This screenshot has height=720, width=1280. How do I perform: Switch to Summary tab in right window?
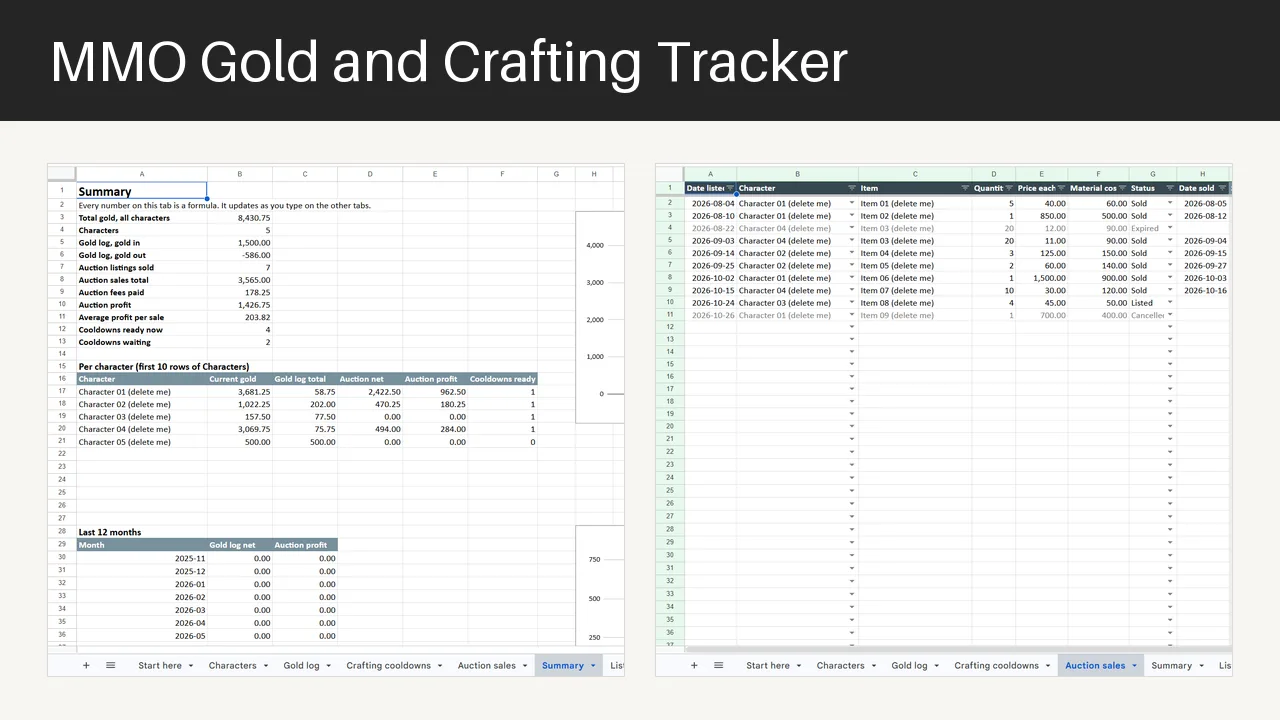[x=1171, y=666]
